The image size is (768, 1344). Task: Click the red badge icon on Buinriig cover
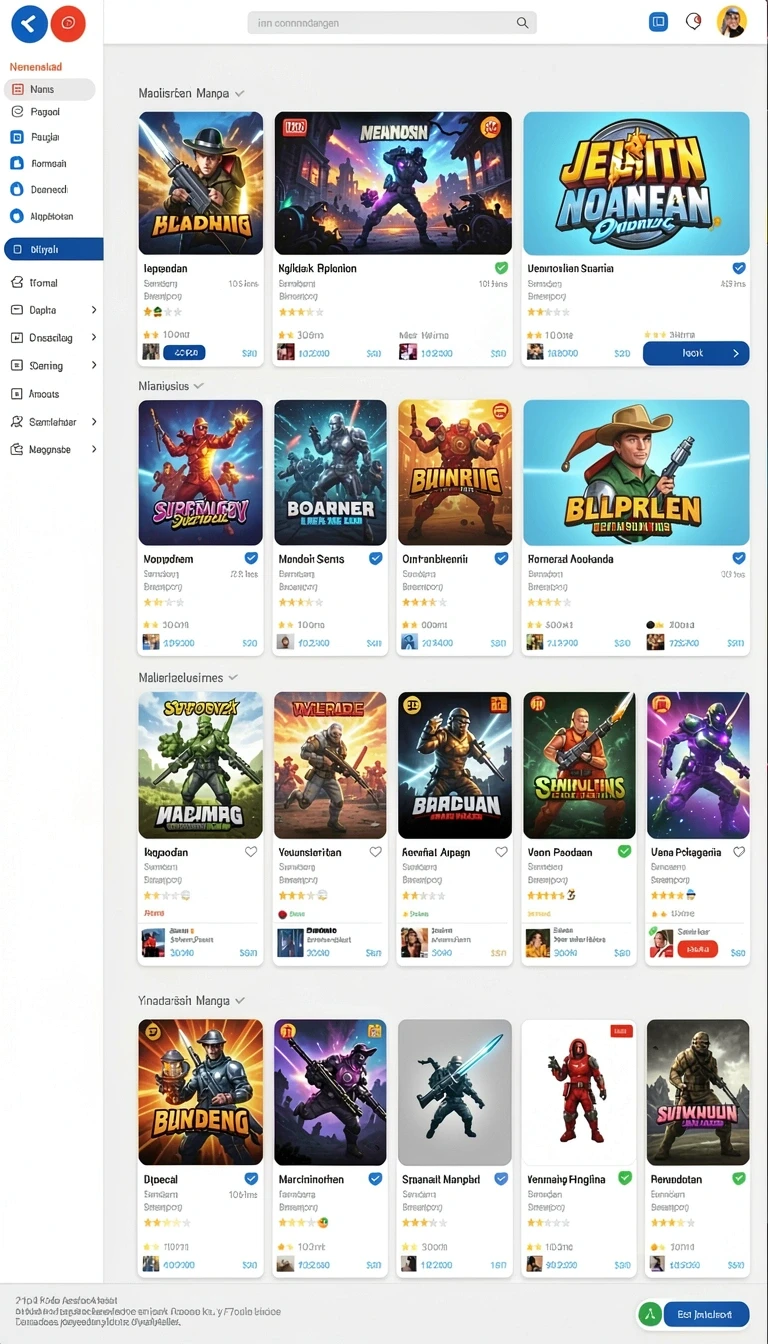click(500, 411)
